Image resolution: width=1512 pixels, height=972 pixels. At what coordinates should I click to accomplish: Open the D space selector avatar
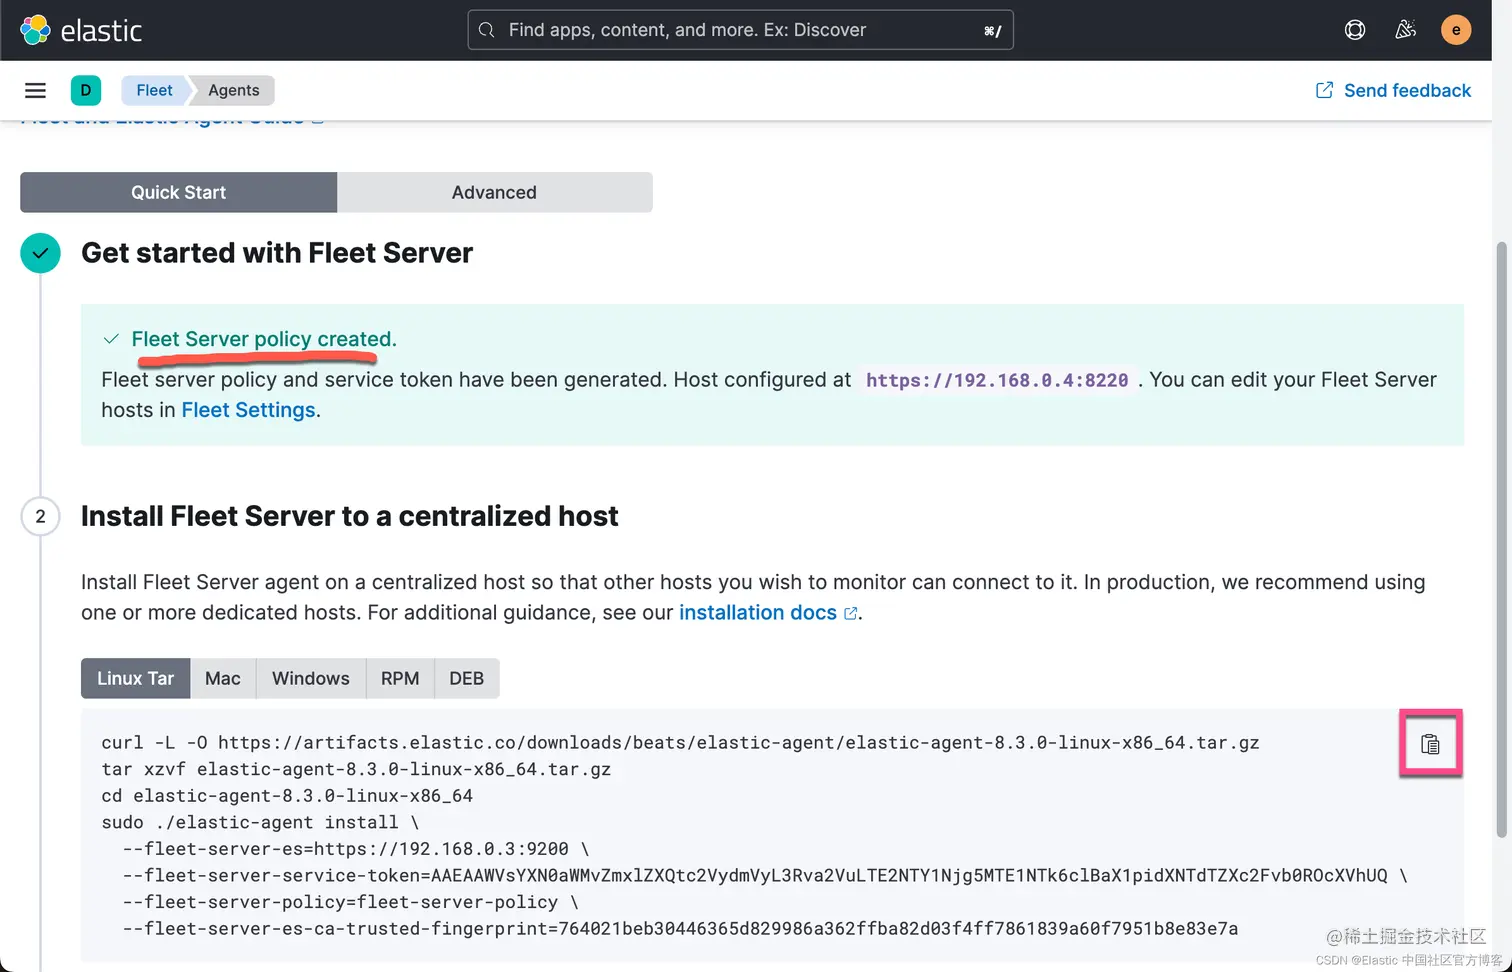pyautogui.click(x=86, y=90)
